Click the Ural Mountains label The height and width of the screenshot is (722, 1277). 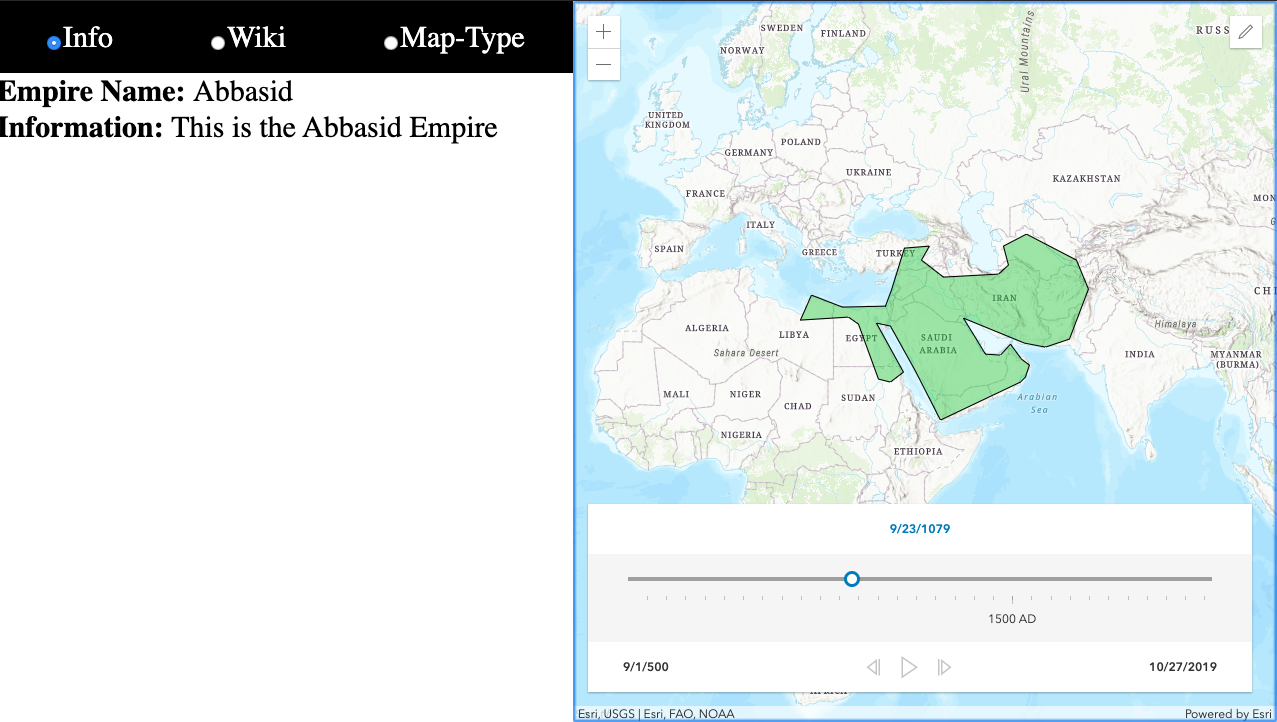click(x=1025, y=53)
